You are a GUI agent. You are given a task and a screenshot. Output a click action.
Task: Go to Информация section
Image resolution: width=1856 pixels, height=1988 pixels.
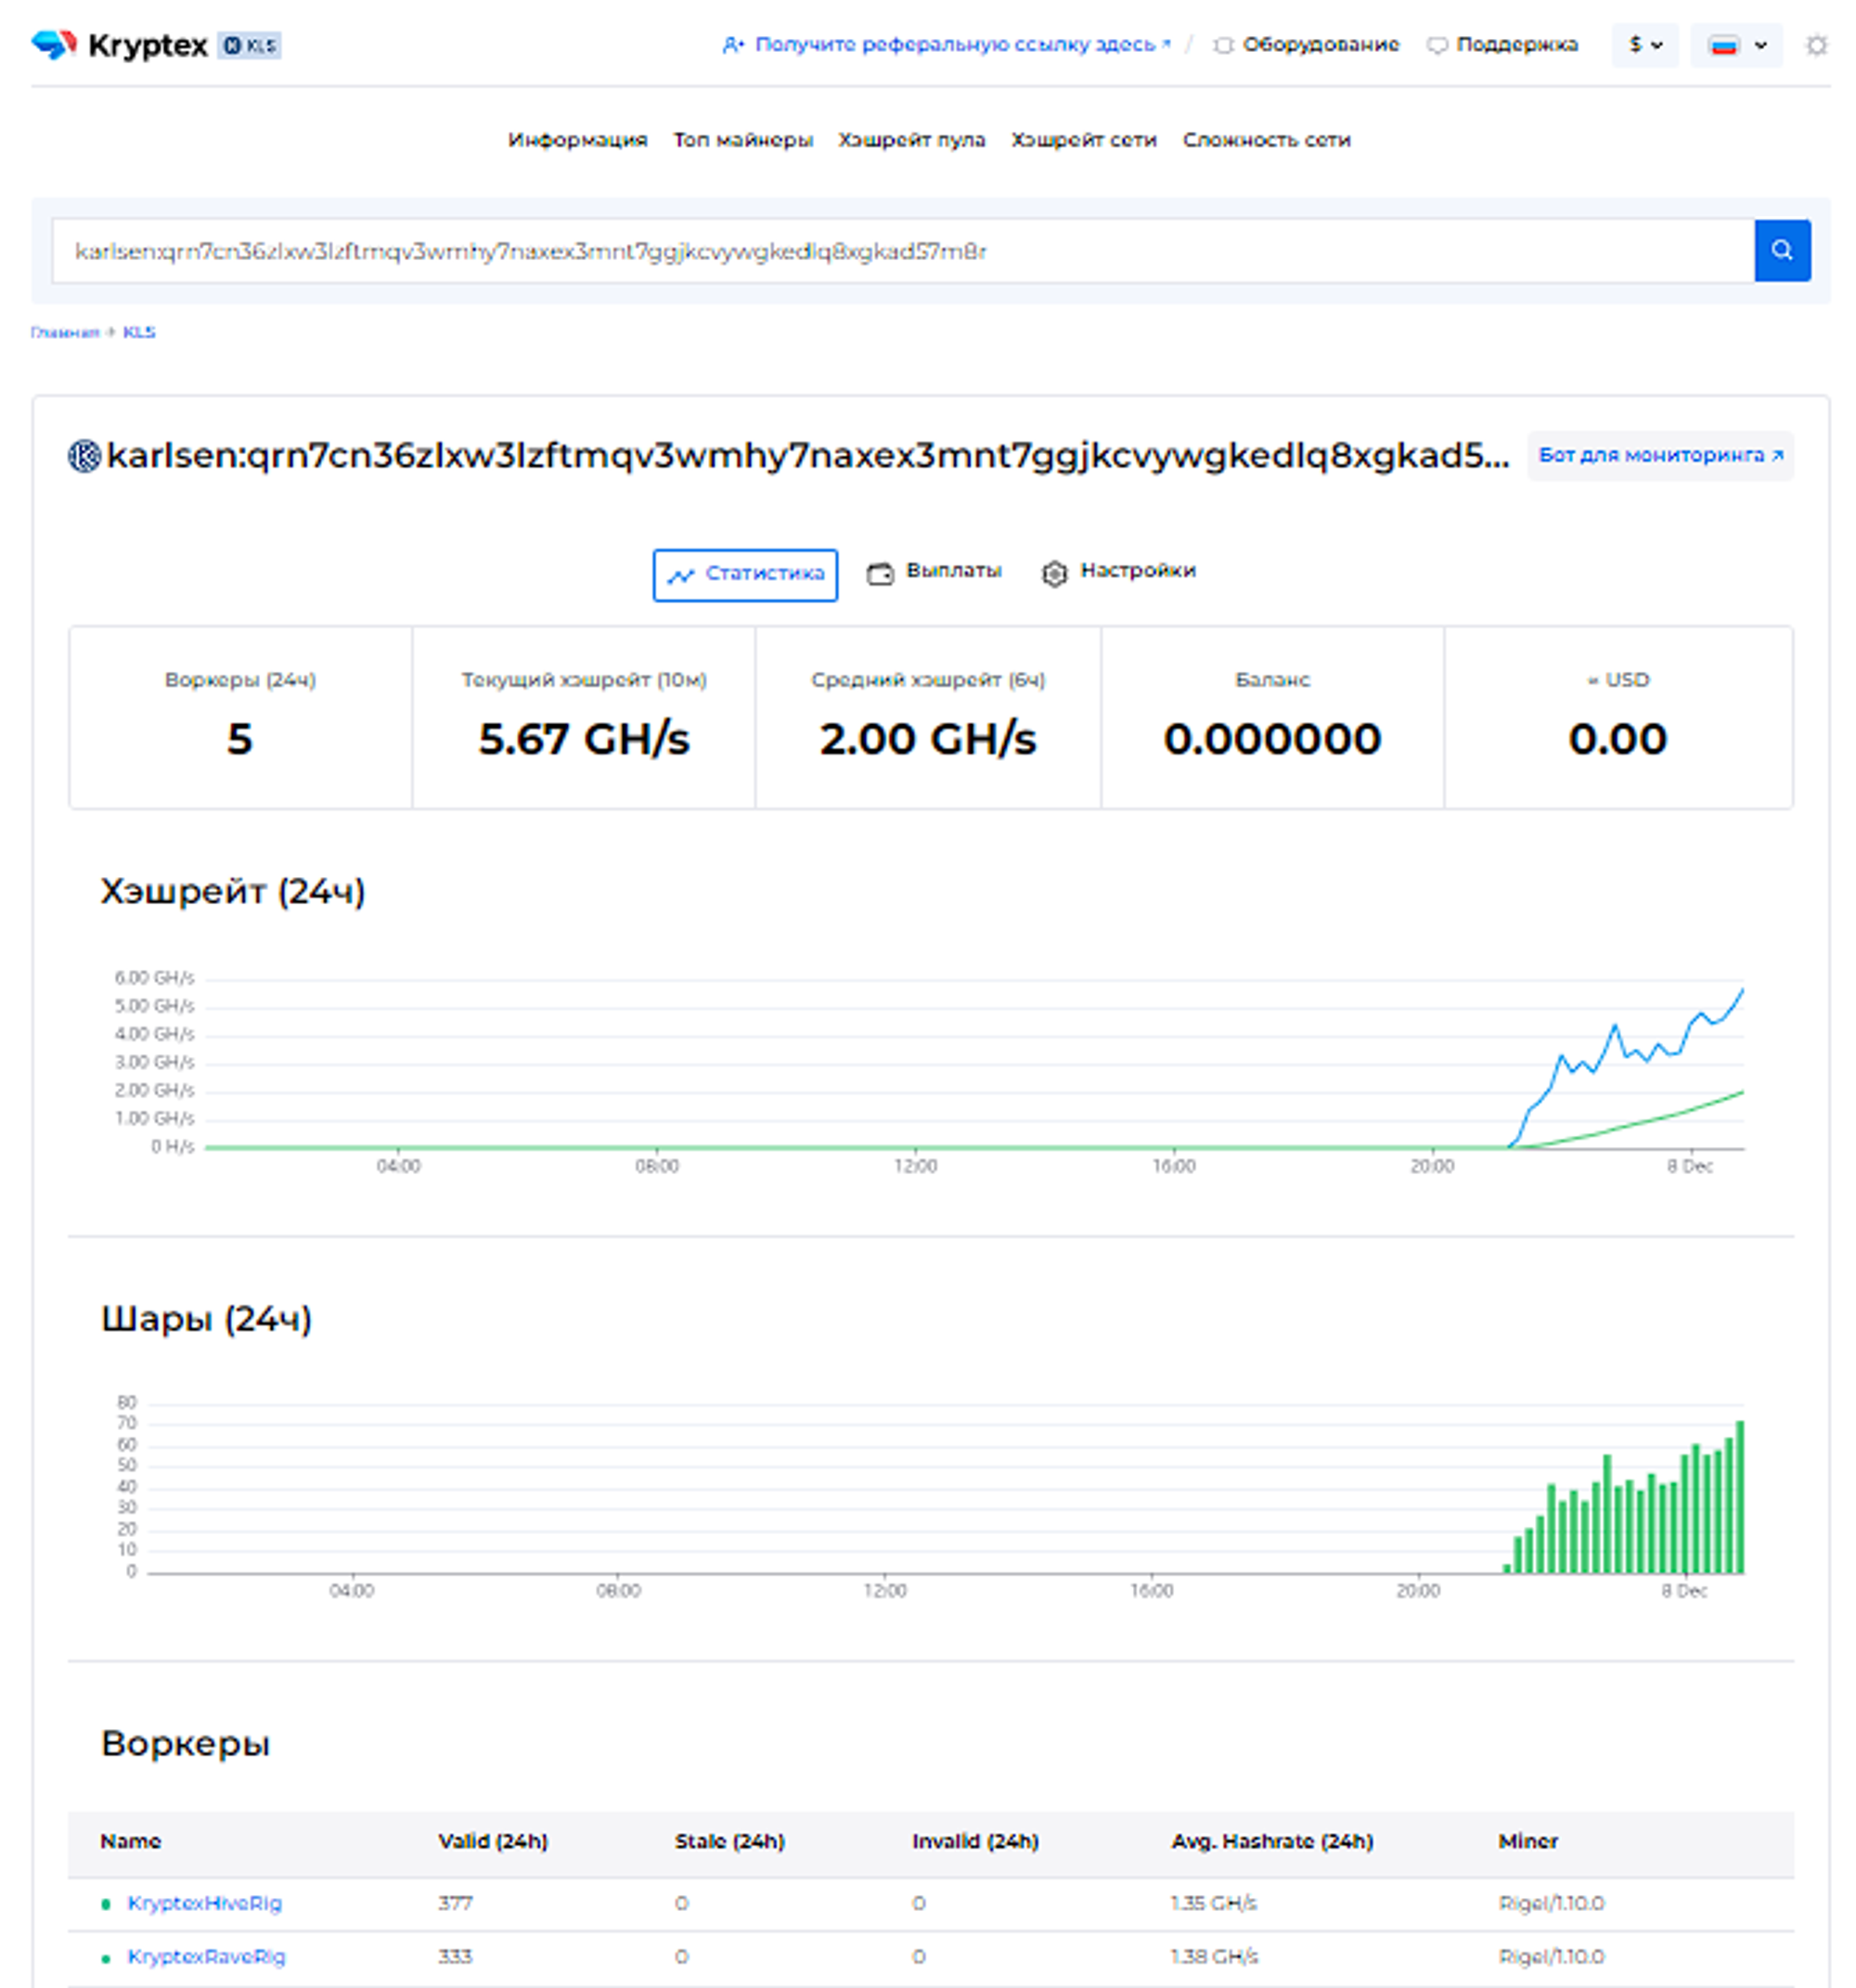[577, 140]
